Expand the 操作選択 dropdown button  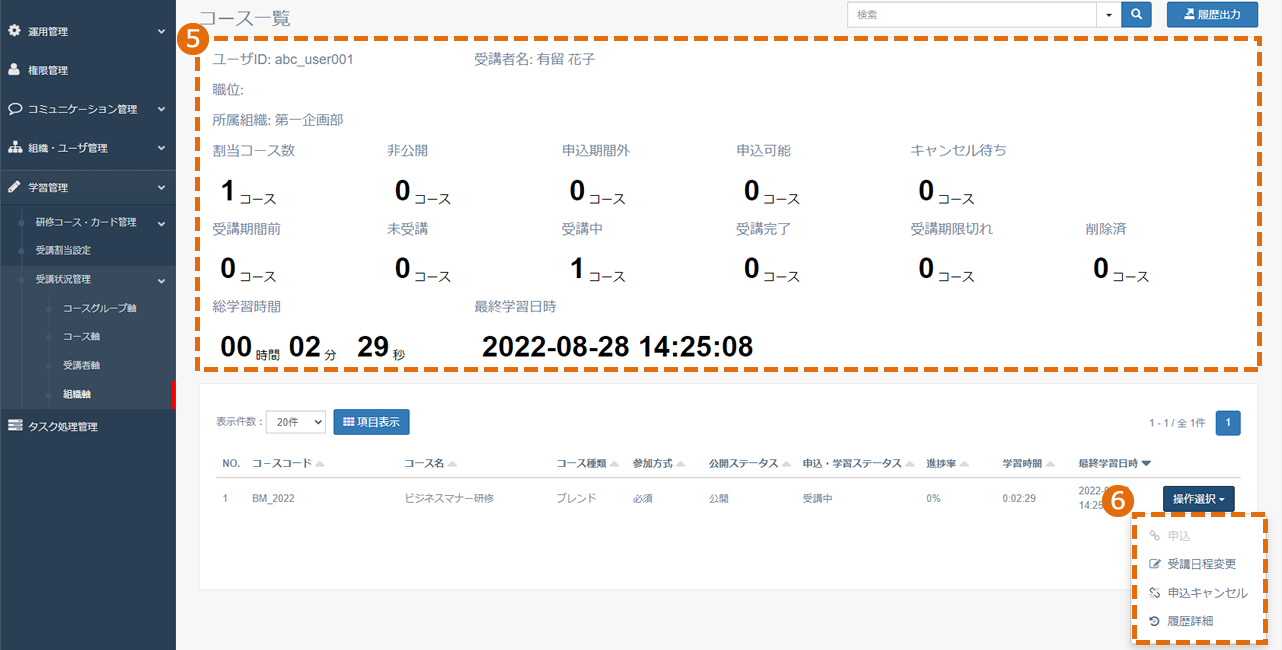[1198, 498]
